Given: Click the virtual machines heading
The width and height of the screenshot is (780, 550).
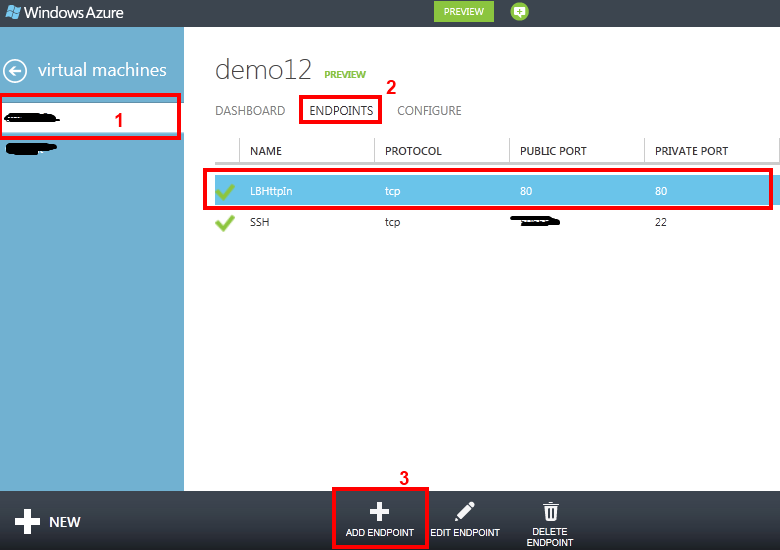Looking at the screenshot, I should coord(102,70).
